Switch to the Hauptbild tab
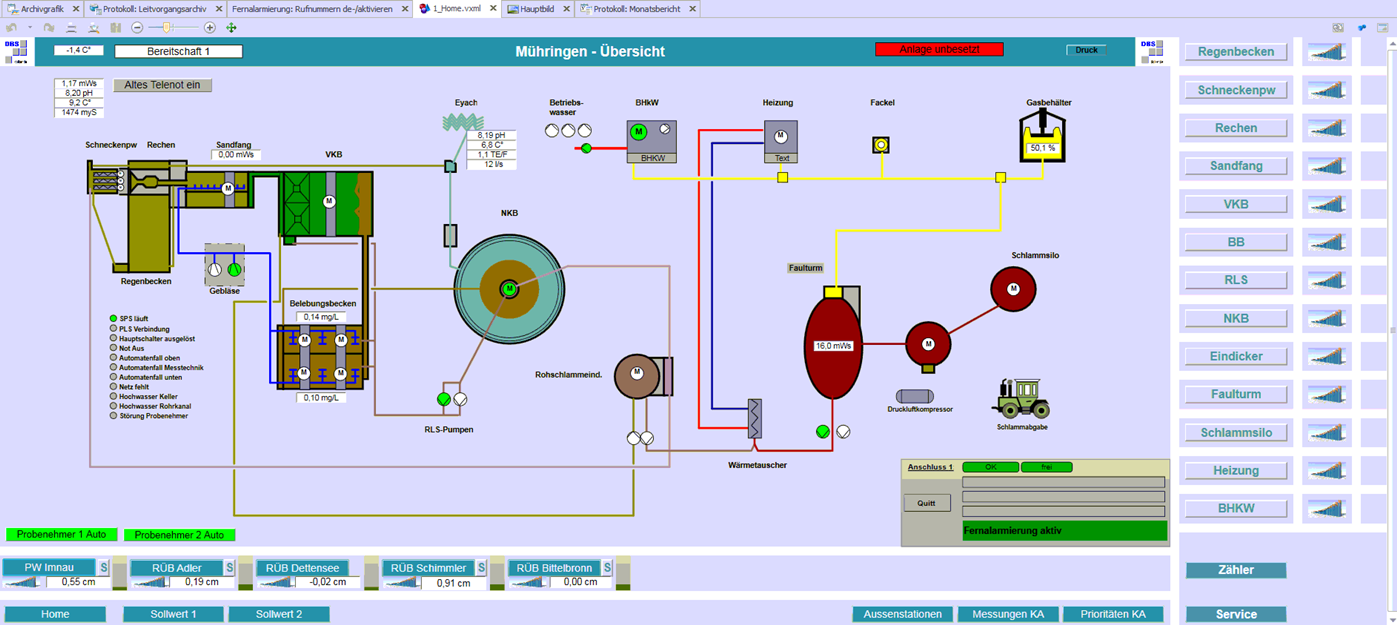This screenshot has height=625, width=1397. click(x=539, y=9)
